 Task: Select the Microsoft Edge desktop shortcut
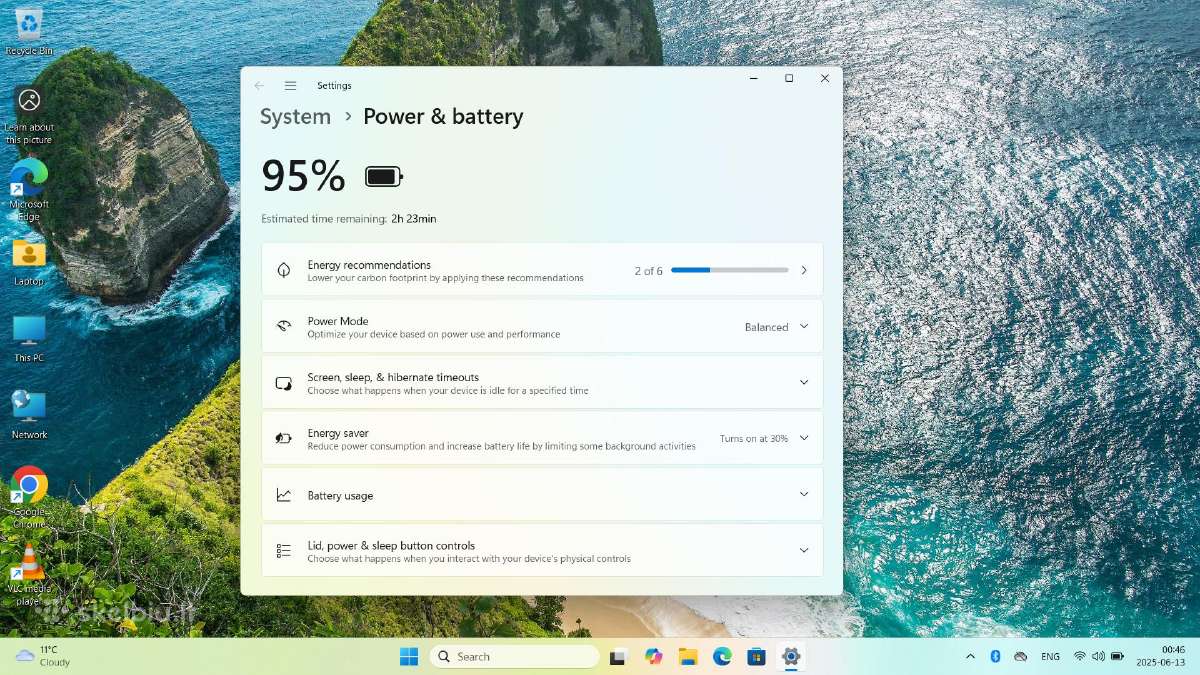pos(29,190)
